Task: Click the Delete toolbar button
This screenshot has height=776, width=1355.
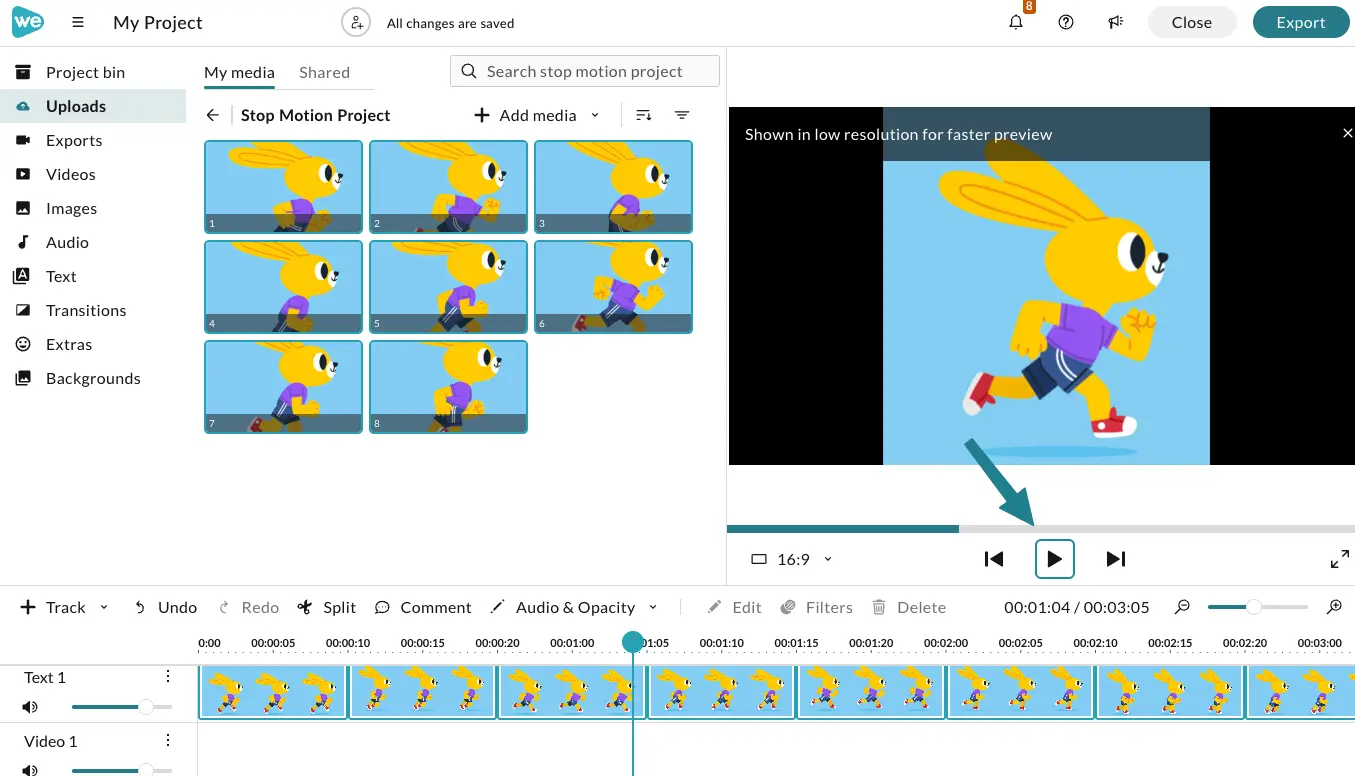Action: click(908, 607)
